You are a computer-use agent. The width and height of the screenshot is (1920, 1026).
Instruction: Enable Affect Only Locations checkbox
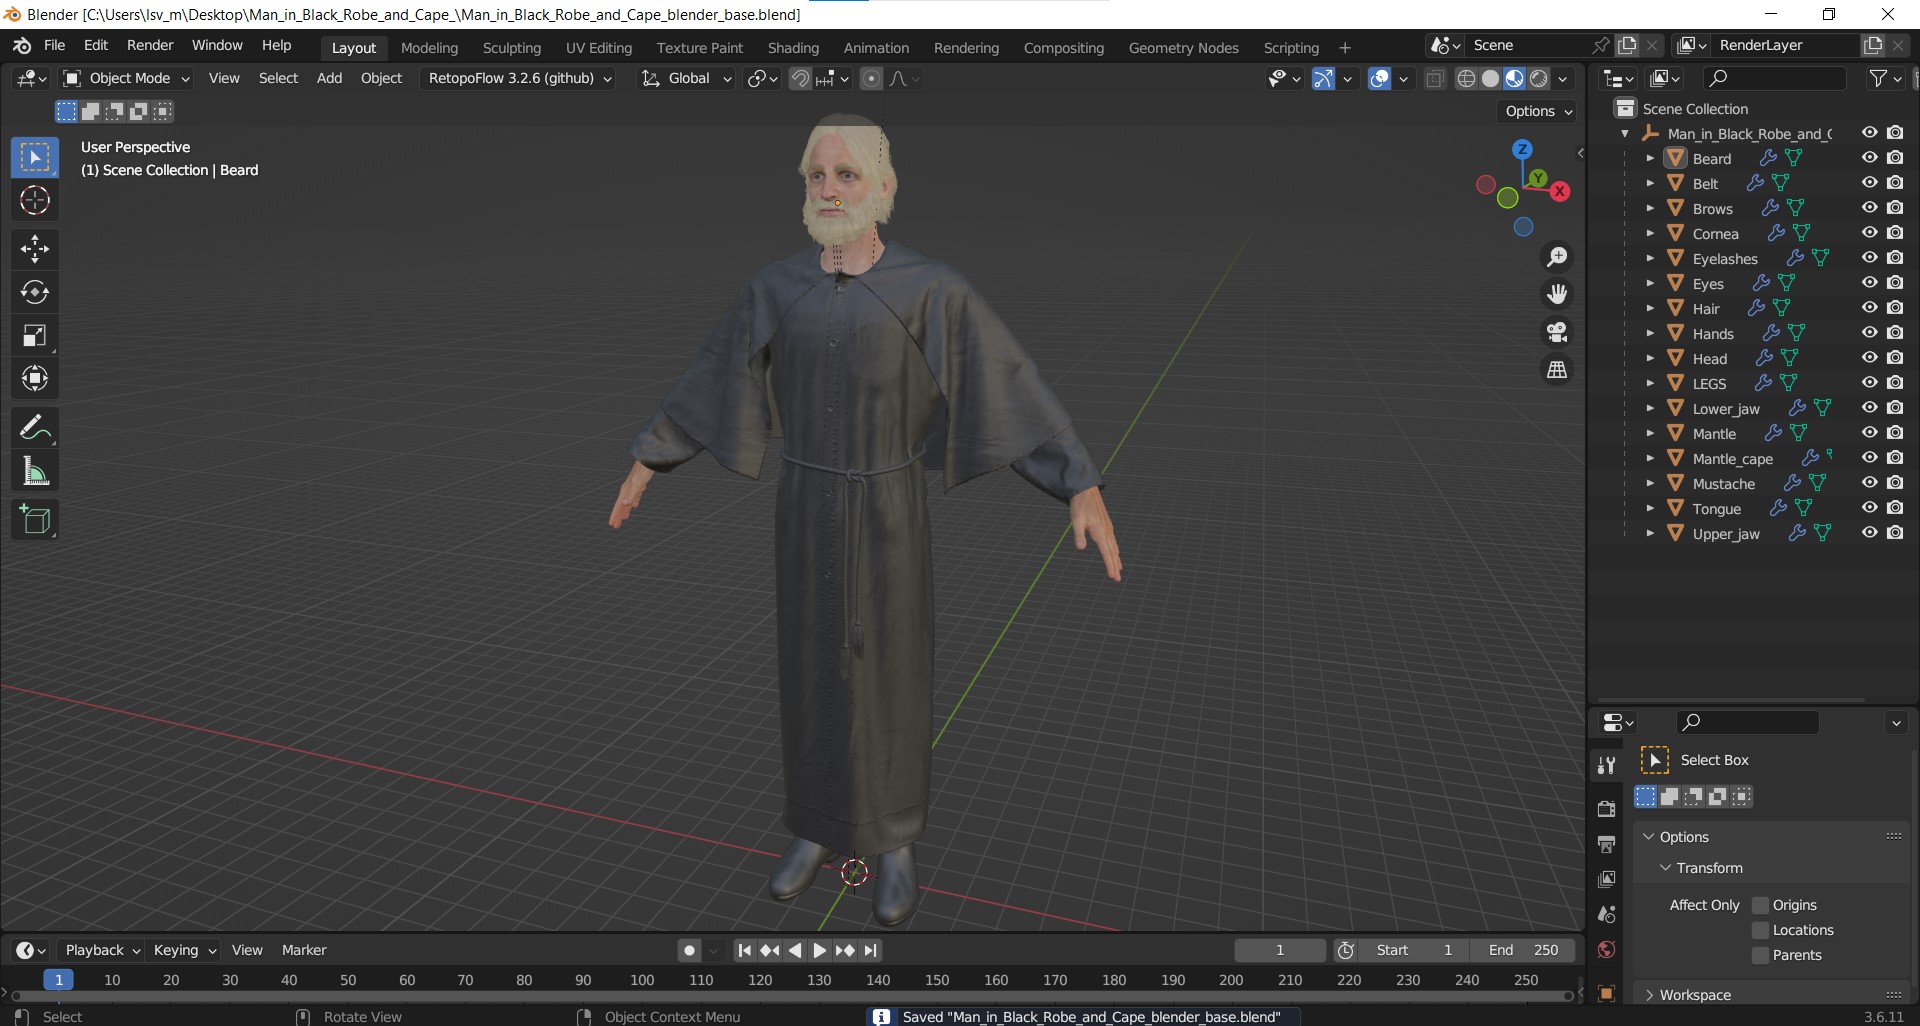[x=1761, y=930]
